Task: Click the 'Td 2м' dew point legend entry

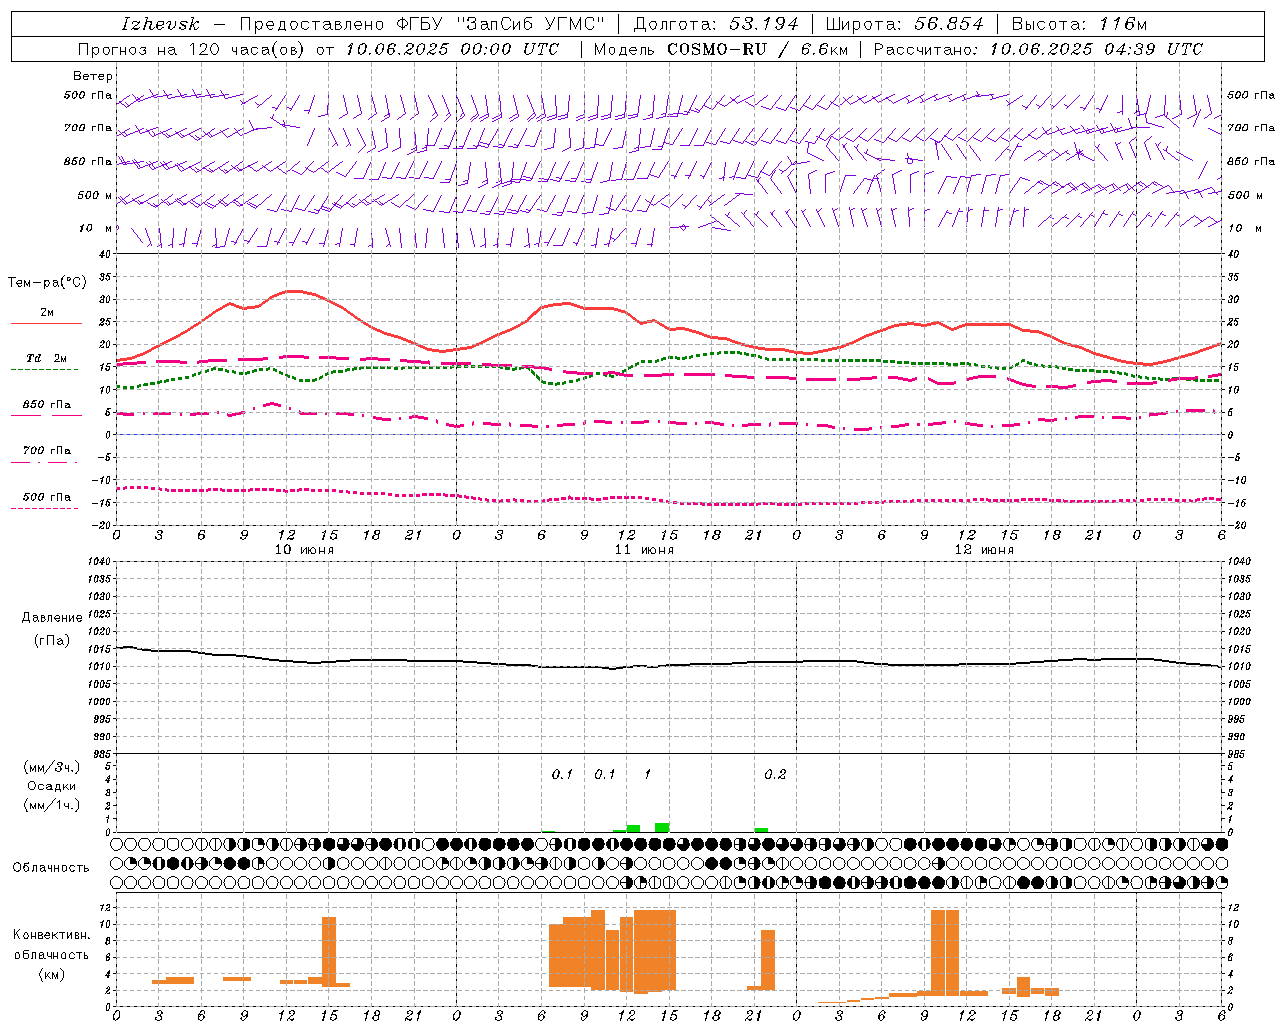Action: 46,358
